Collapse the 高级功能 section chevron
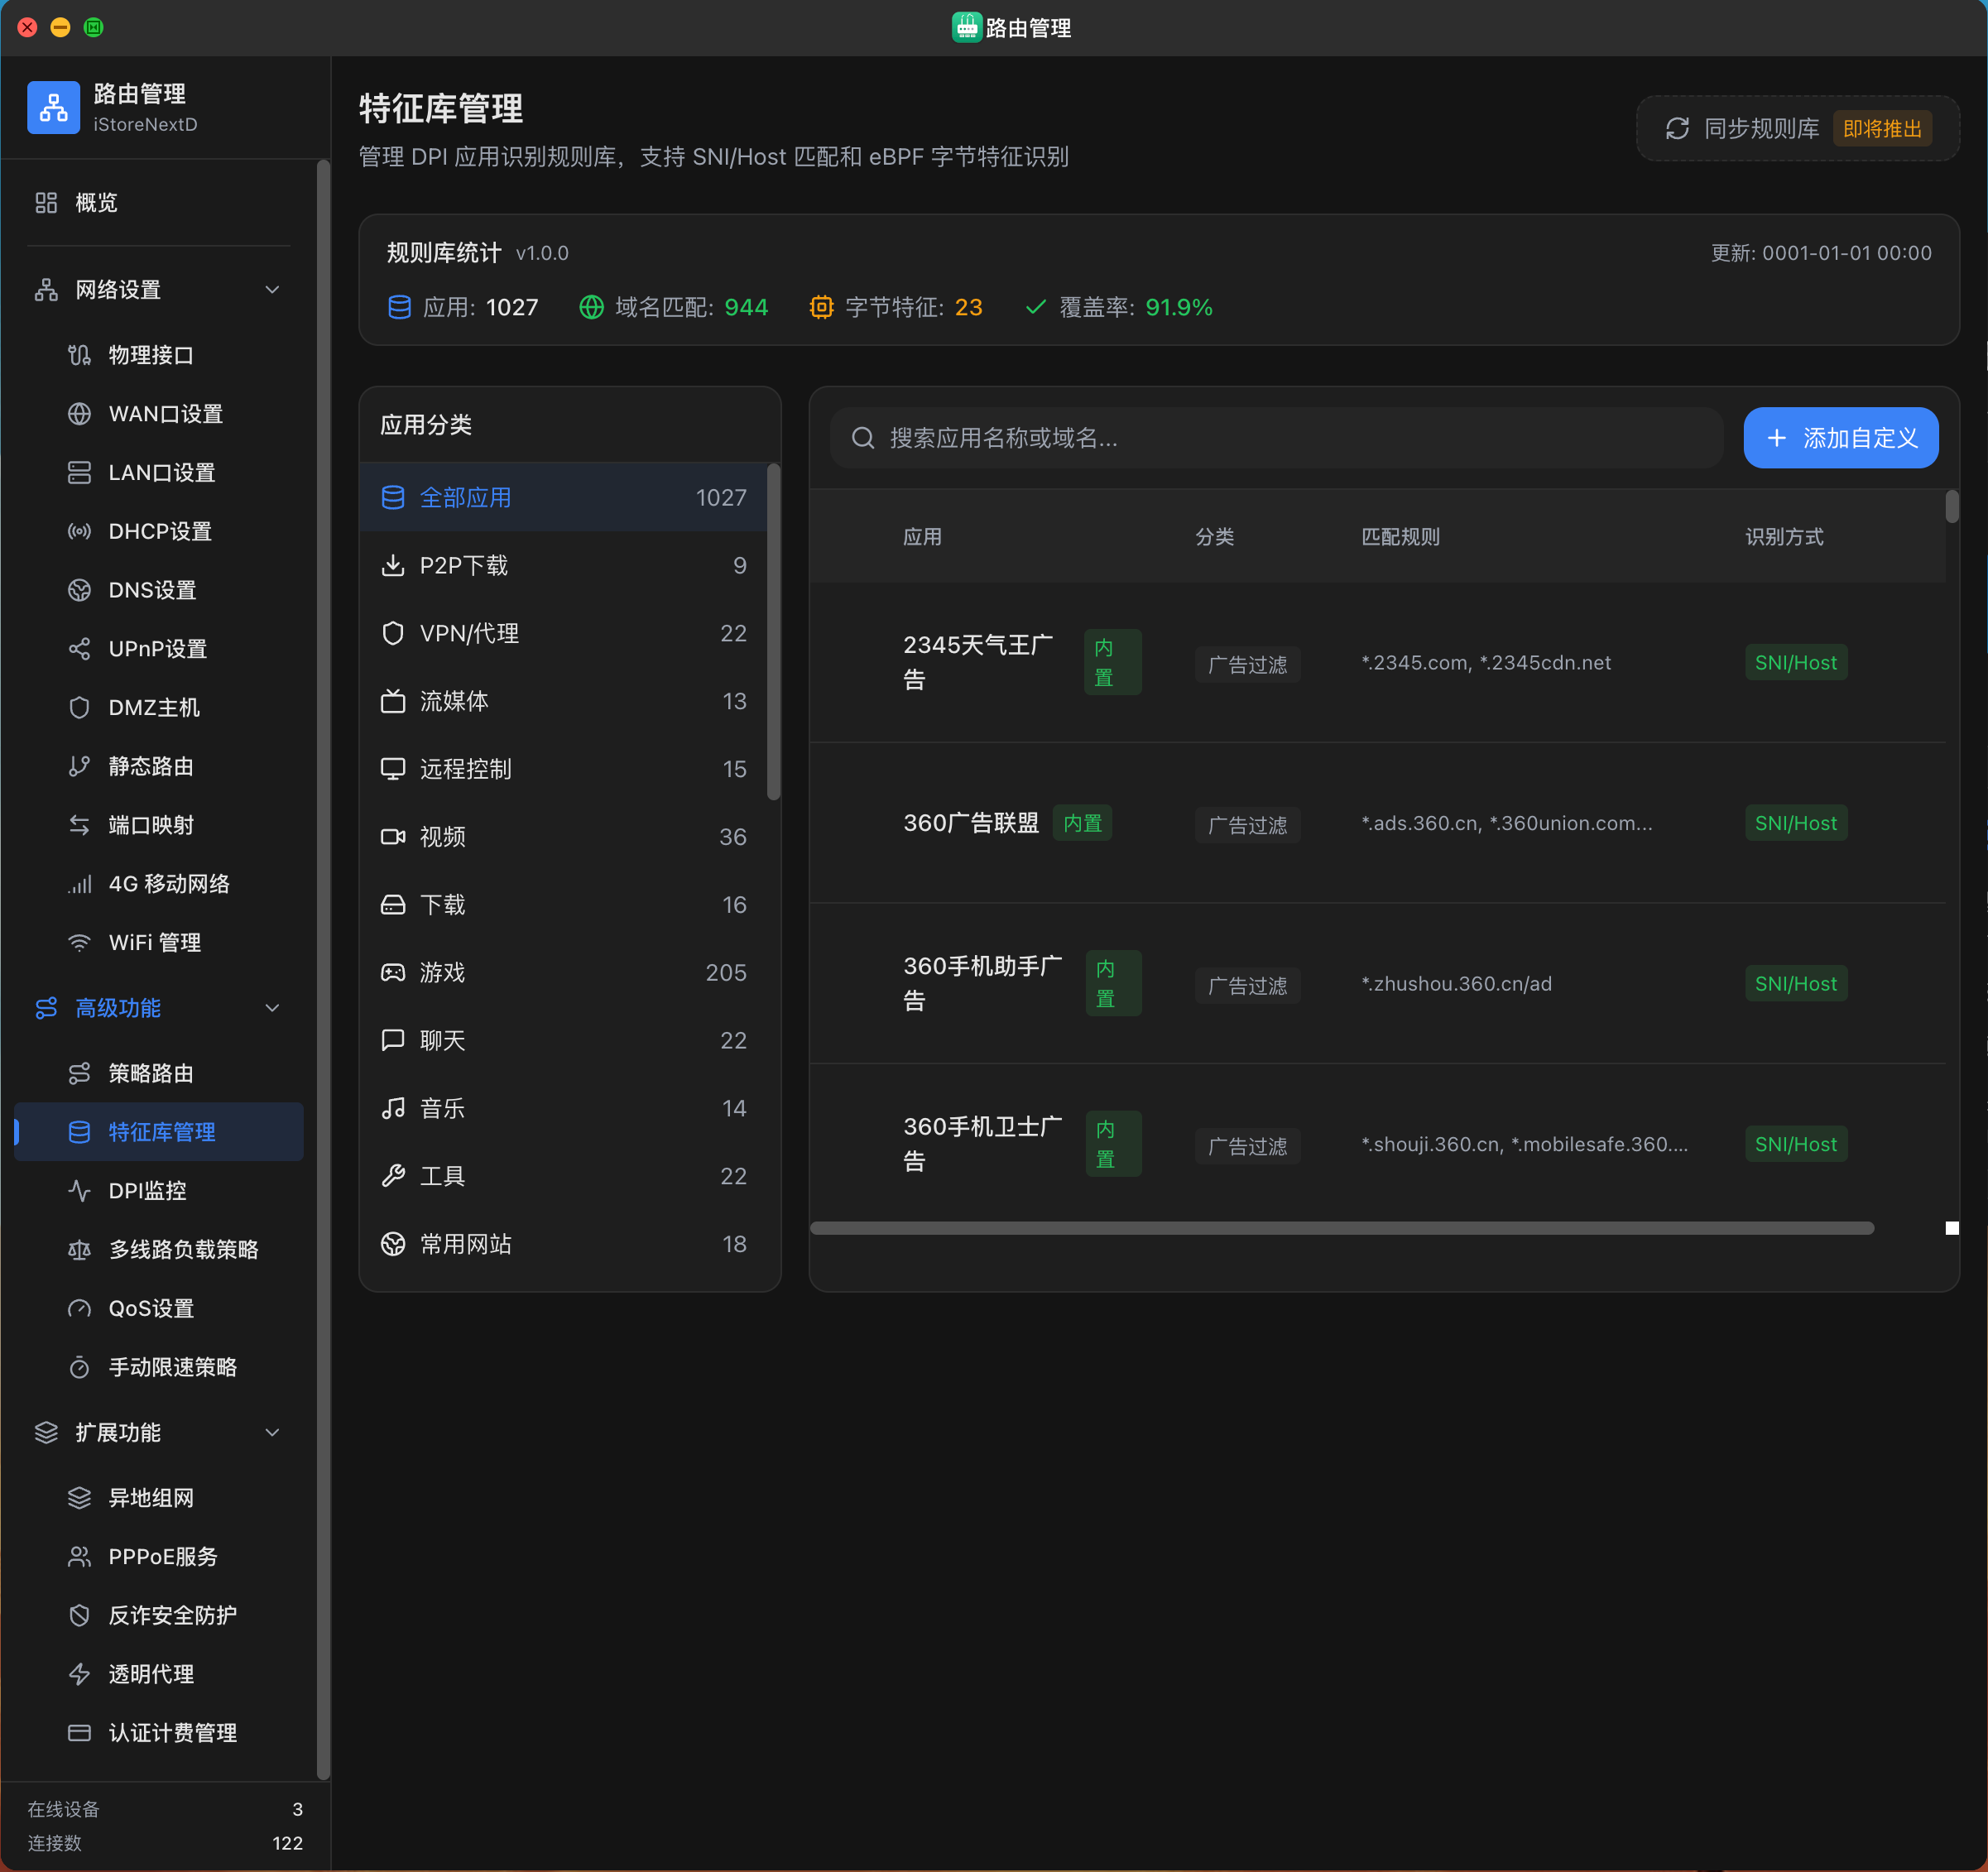The height and width of the screenshot is (1872, 1988). click(x=272, y=1008)
